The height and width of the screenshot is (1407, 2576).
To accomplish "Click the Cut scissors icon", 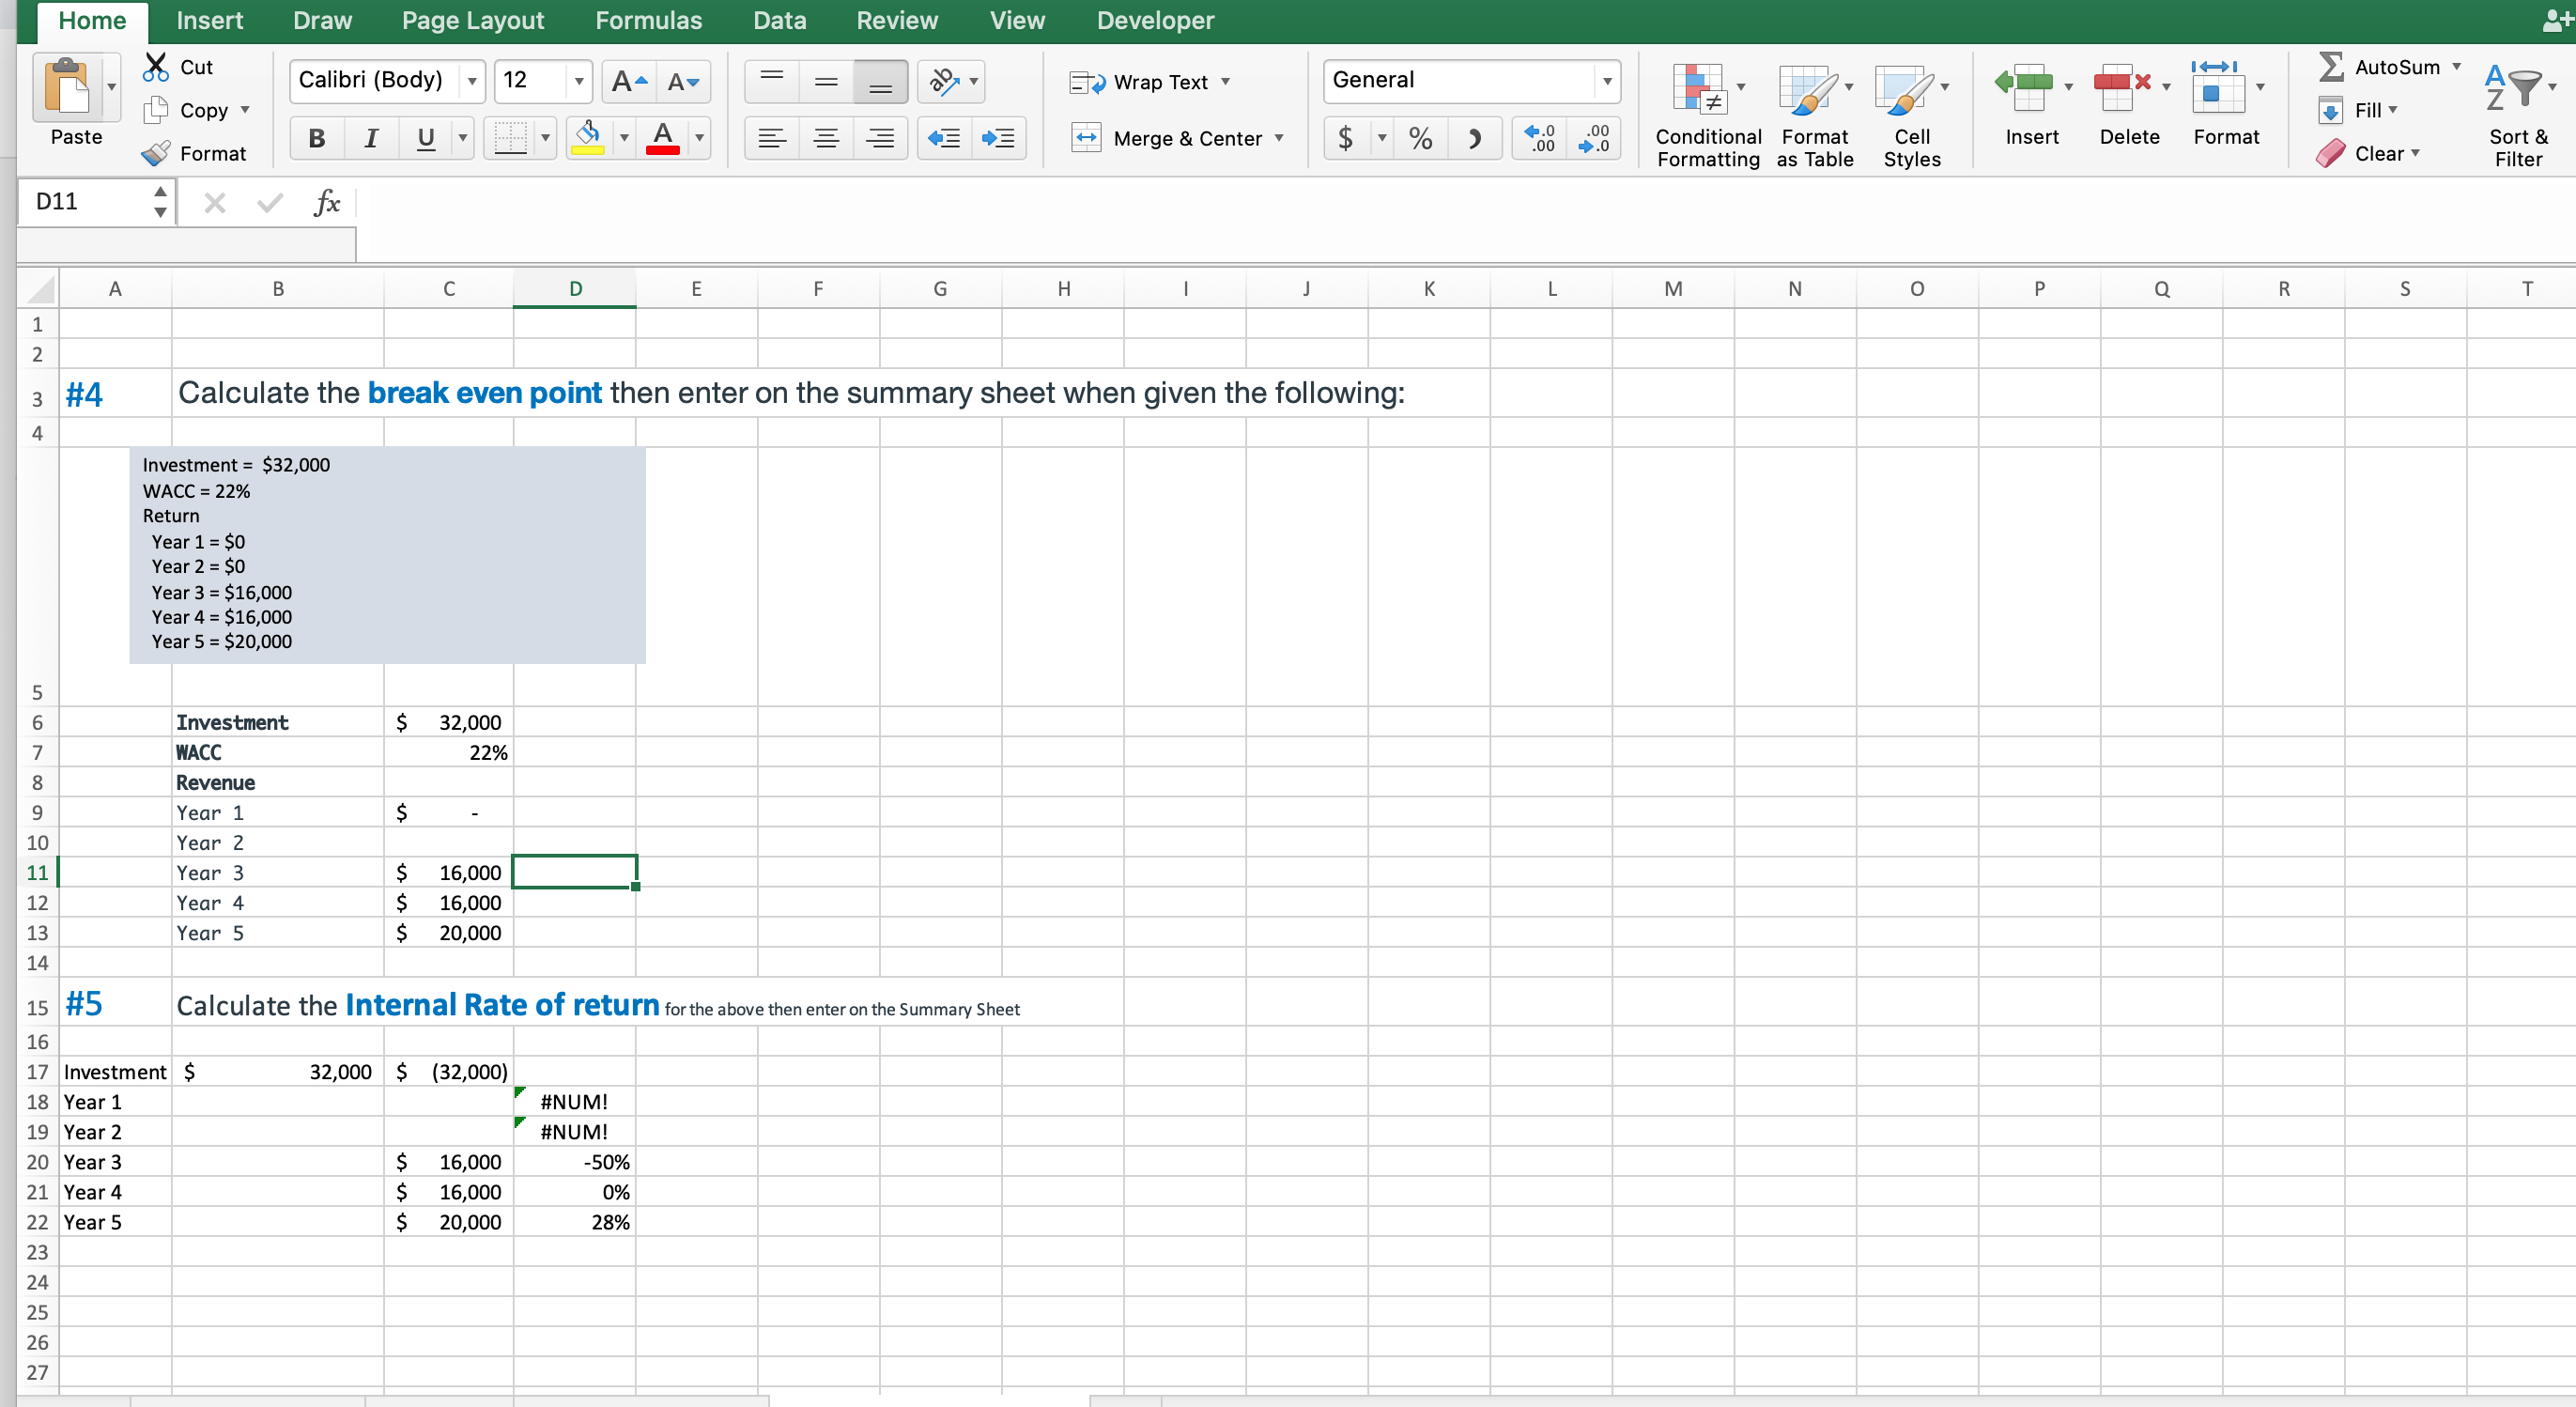I will [x=156, y=67].
